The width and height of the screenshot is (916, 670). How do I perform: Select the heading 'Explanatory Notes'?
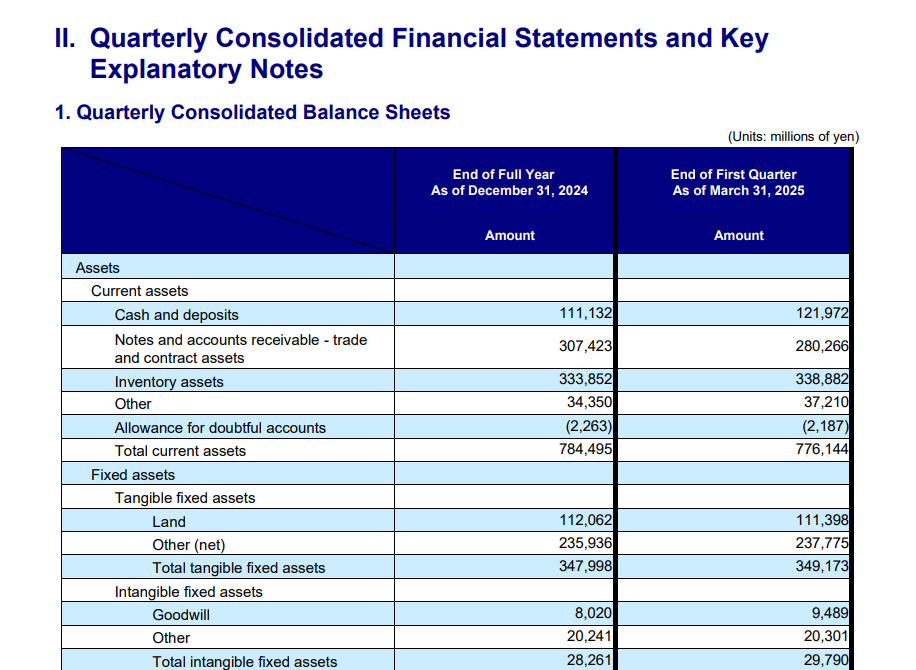206,70
